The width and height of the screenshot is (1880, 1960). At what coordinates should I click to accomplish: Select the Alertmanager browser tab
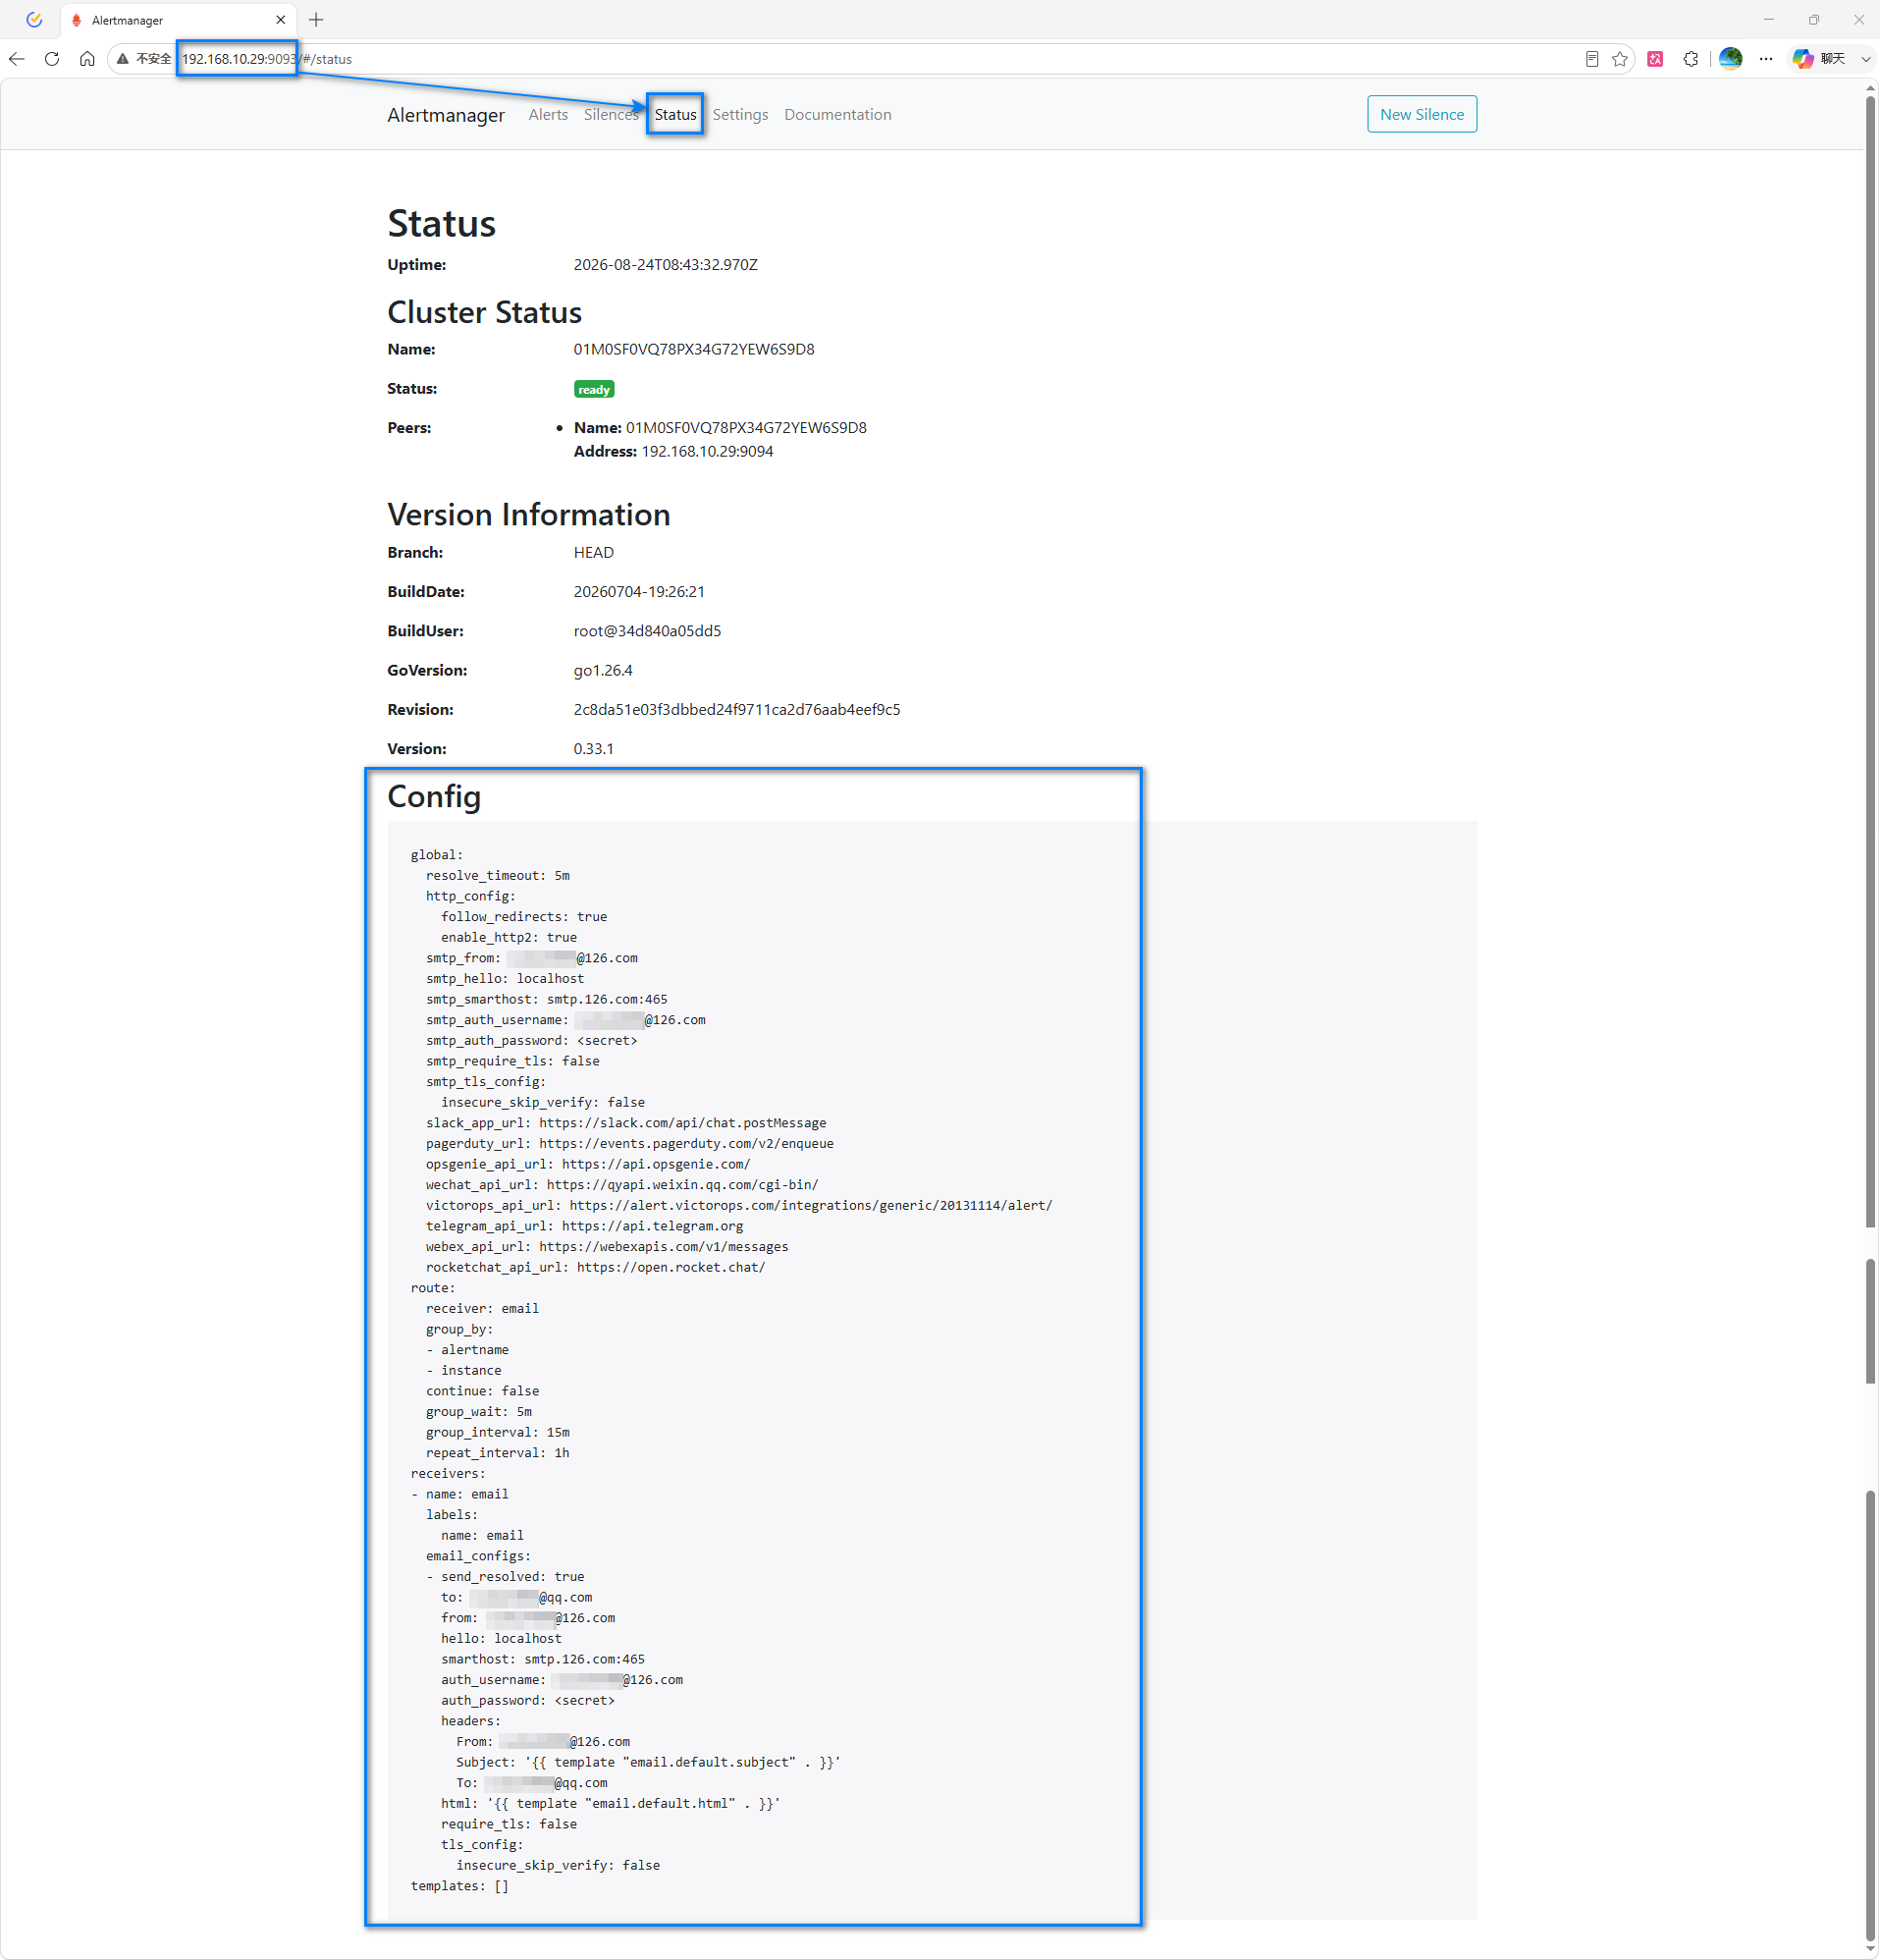[179, 20]
